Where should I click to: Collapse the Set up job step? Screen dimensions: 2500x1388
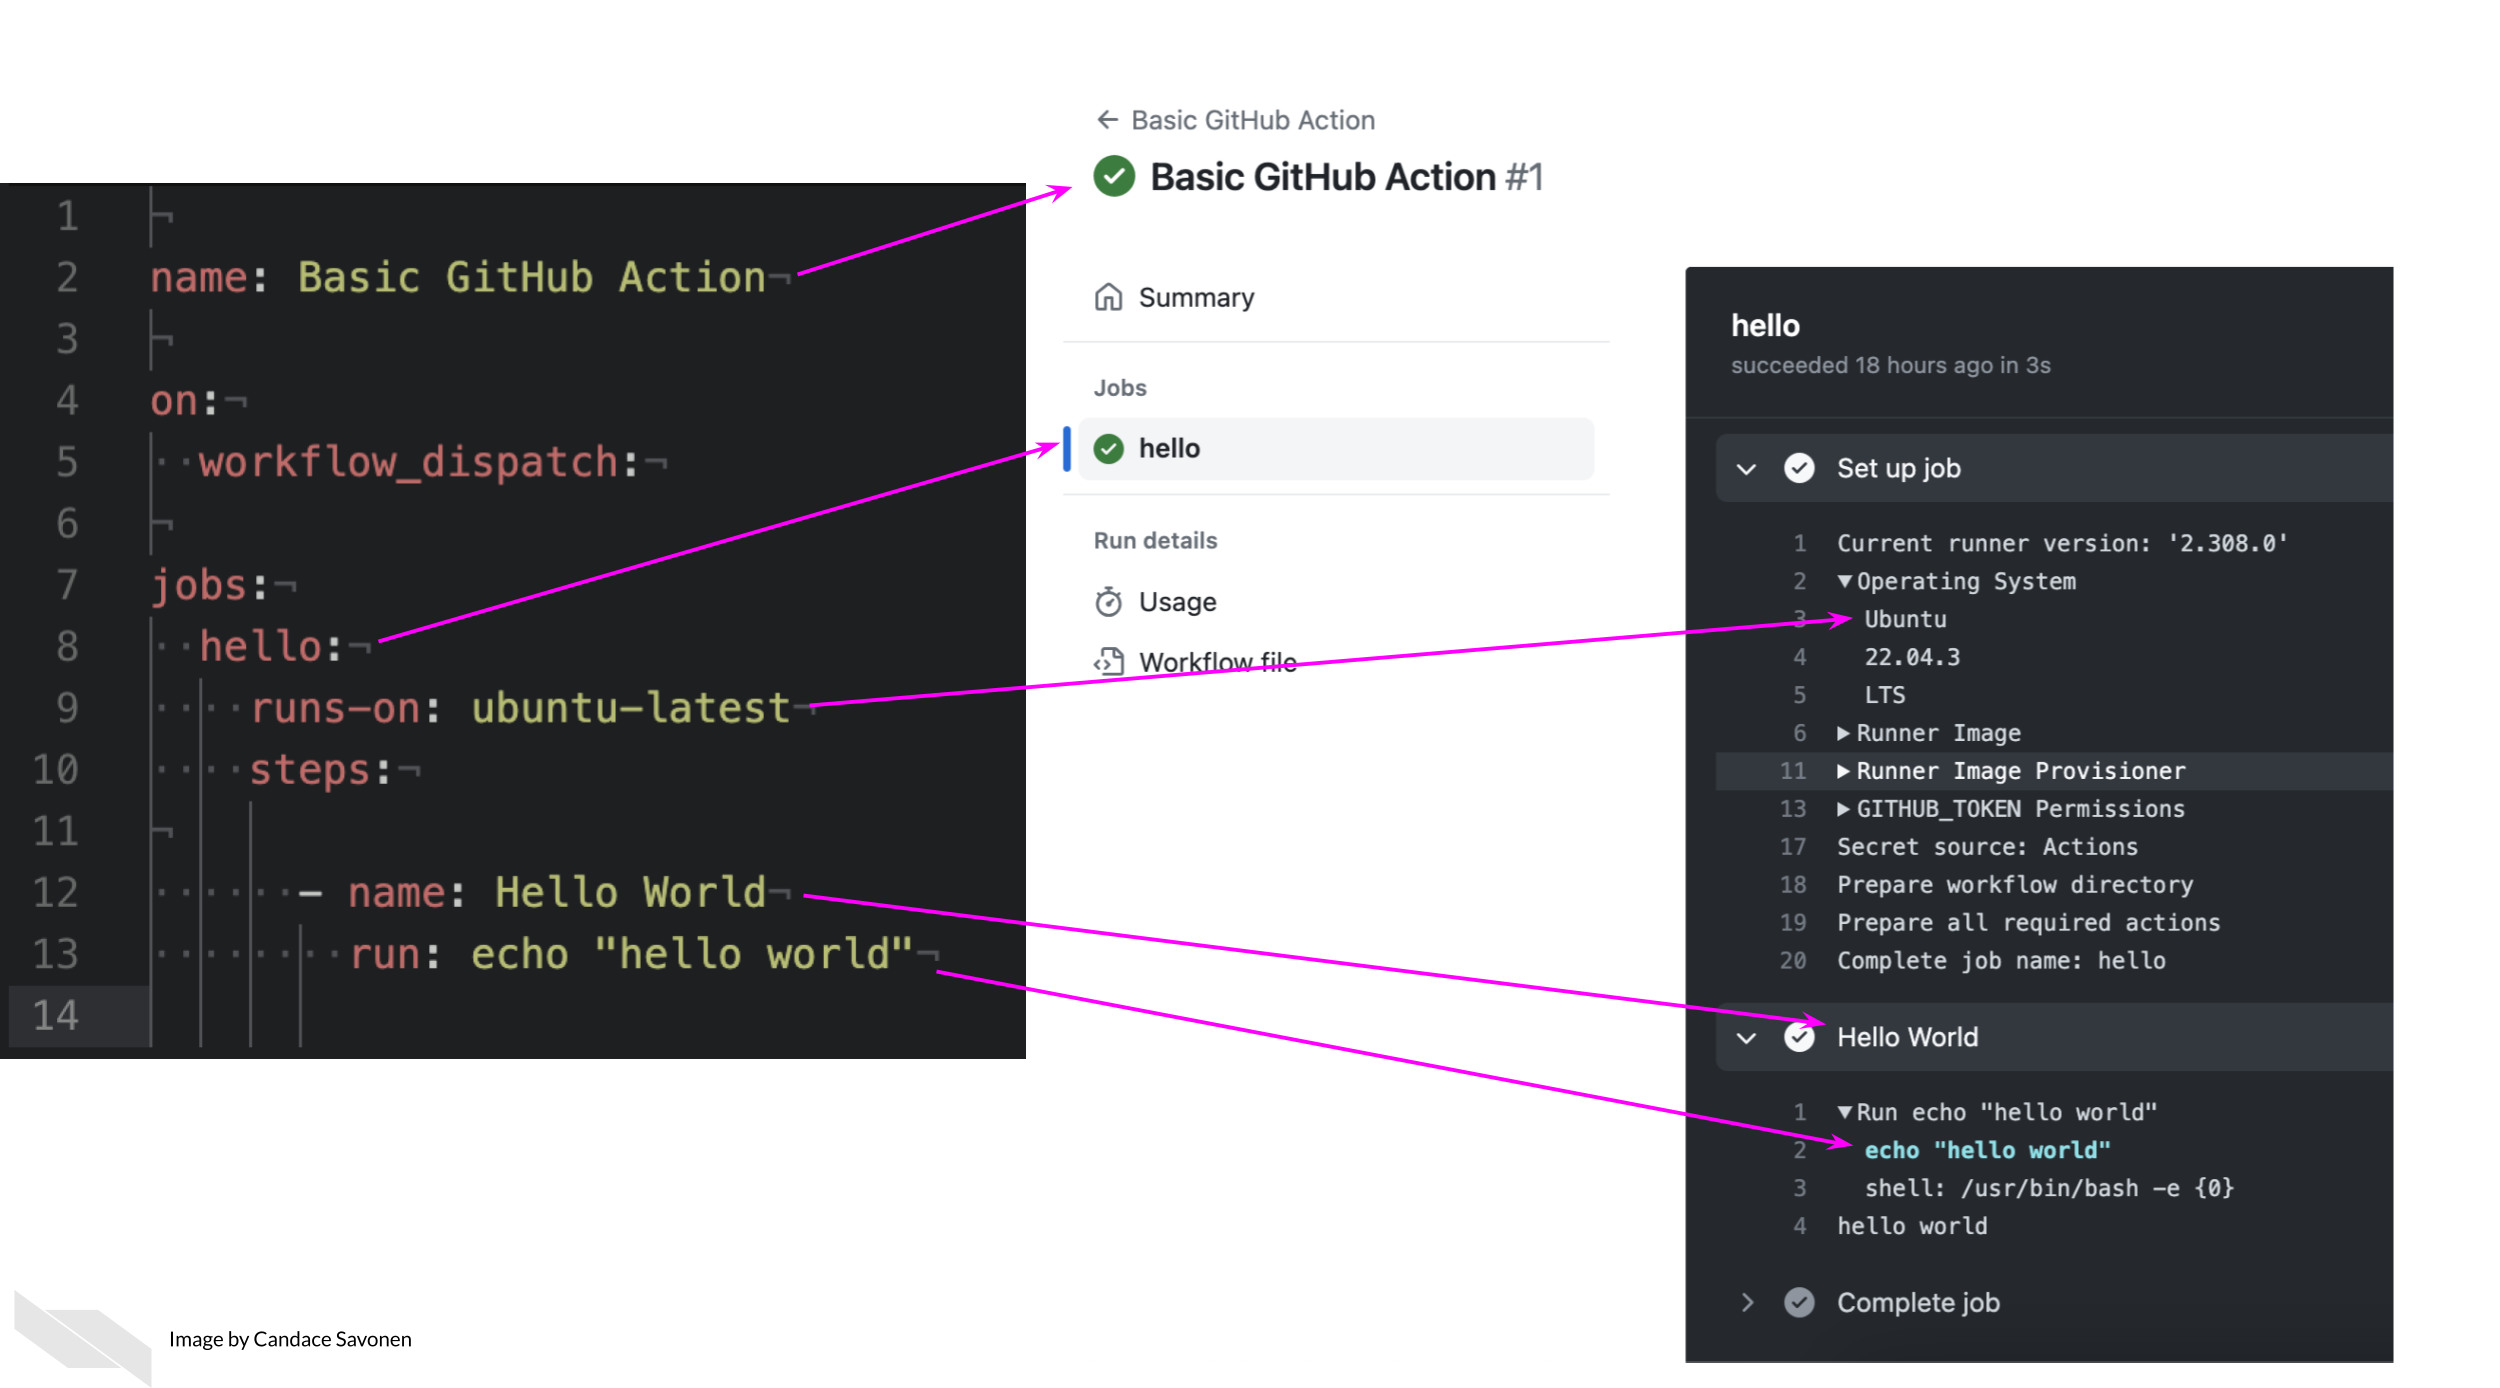1746,469
